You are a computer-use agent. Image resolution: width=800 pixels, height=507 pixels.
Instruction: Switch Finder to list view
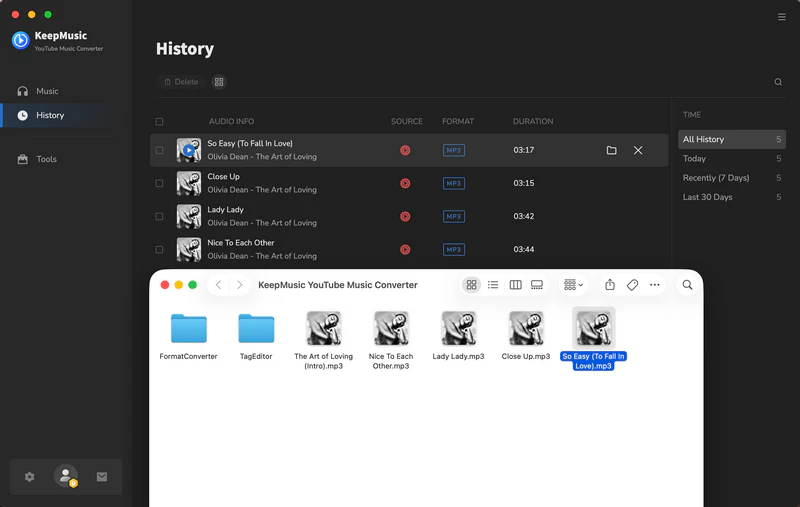coord(493,285)
